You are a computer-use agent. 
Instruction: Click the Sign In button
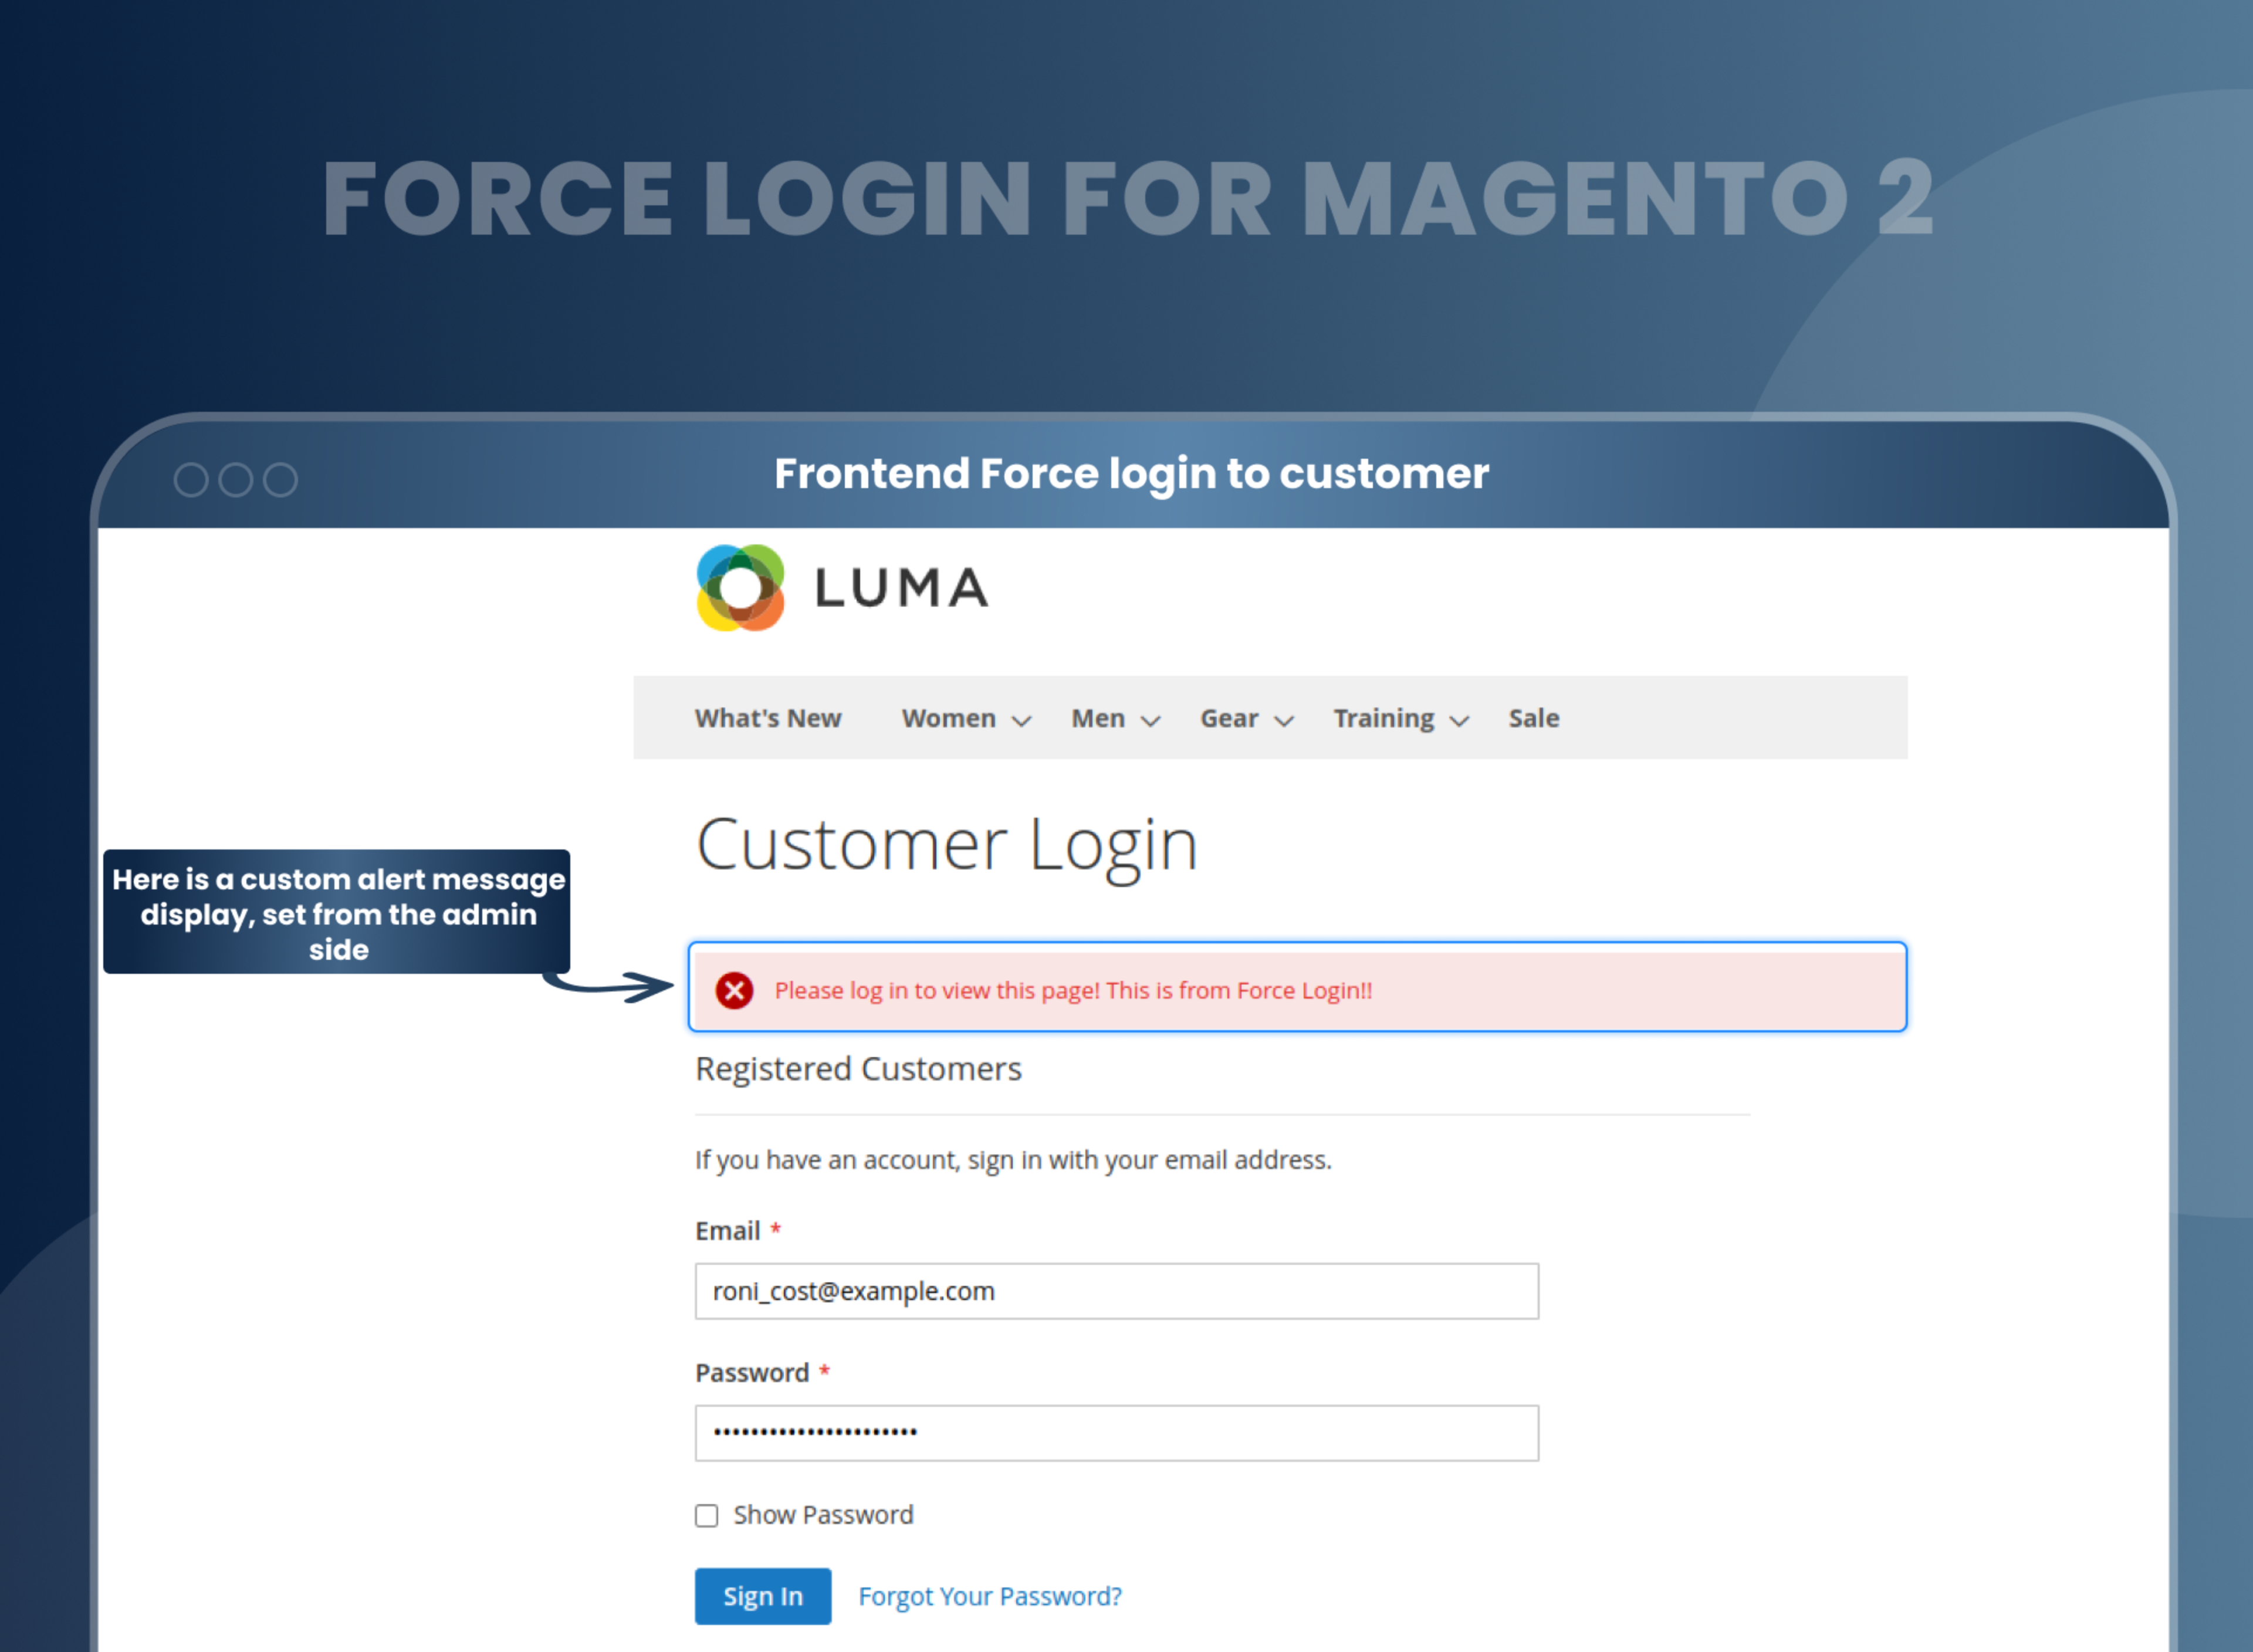763,1596
